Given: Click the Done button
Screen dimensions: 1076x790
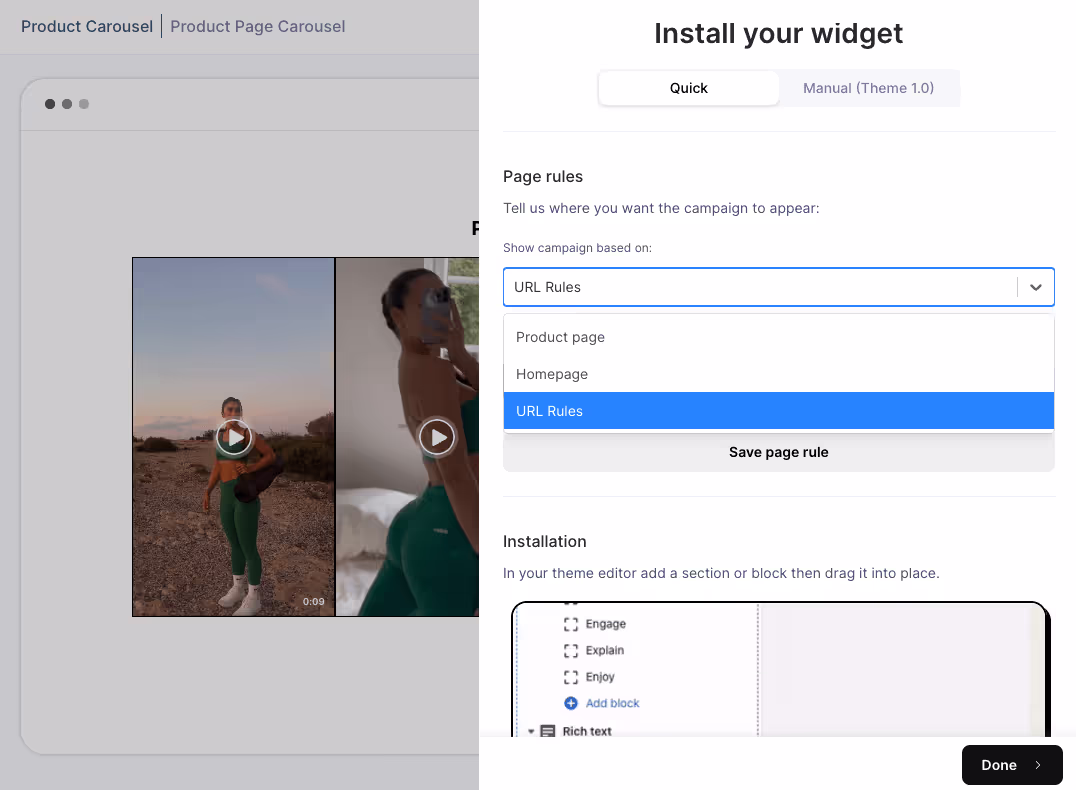Looking at the screenshot, I should click(x=1011, y=765).
